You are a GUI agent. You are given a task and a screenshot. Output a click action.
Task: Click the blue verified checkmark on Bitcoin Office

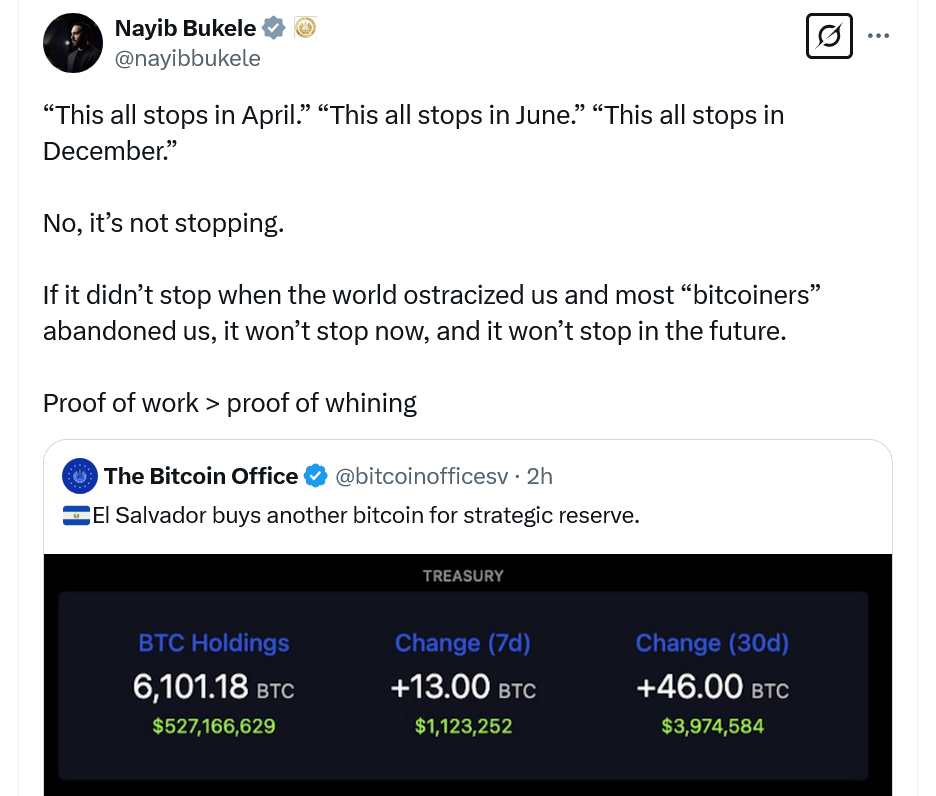point(315,476)
